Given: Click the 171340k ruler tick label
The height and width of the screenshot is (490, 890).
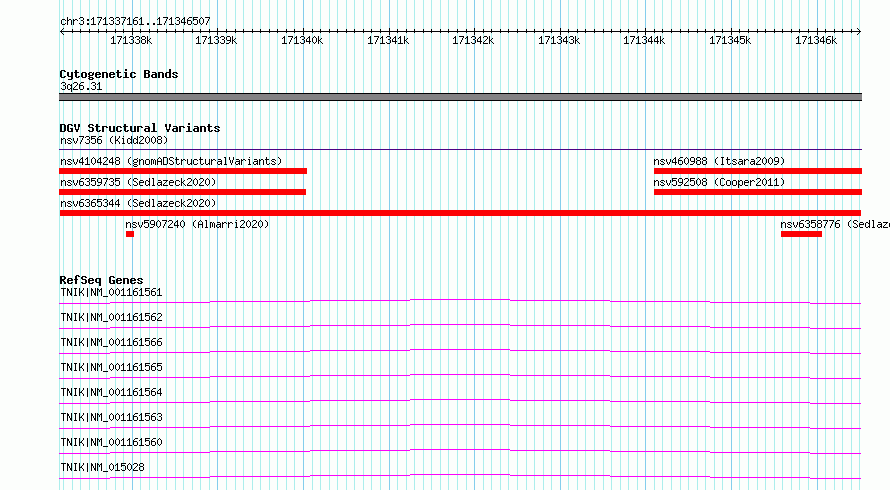Looking at the screenshot, I should tap(302, 40).
